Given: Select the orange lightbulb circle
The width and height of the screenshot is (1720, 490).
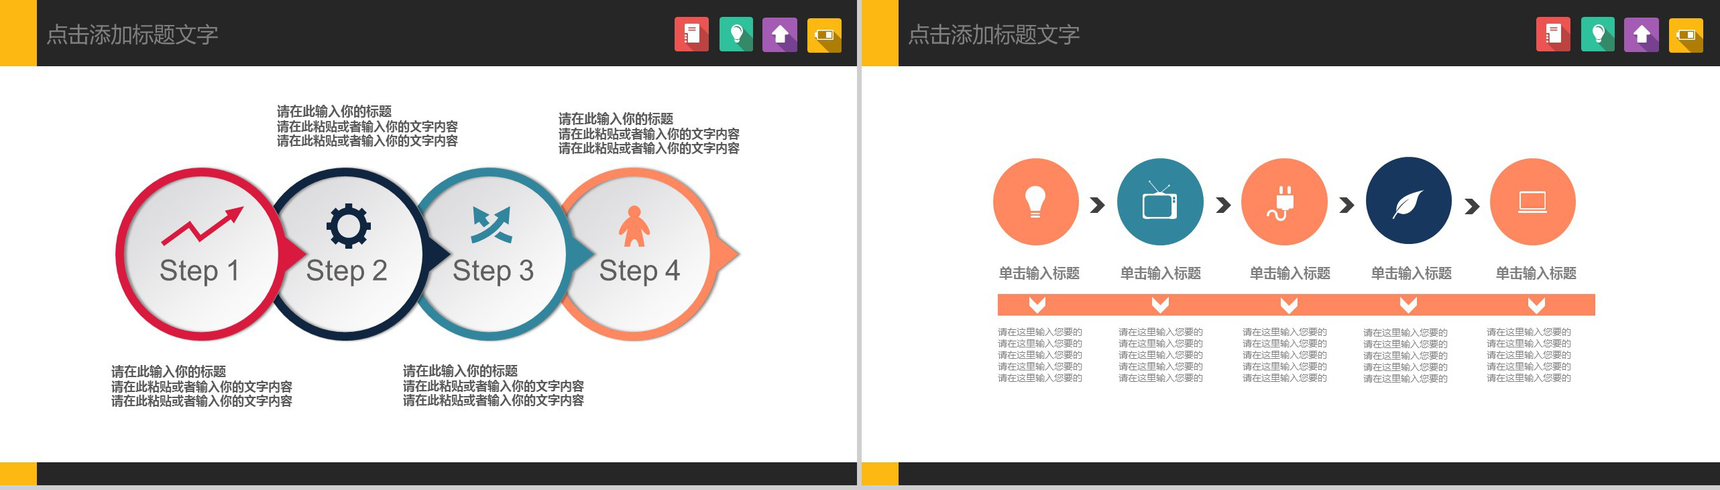Looking at the screenshot, I should [x=1036, y=202].
